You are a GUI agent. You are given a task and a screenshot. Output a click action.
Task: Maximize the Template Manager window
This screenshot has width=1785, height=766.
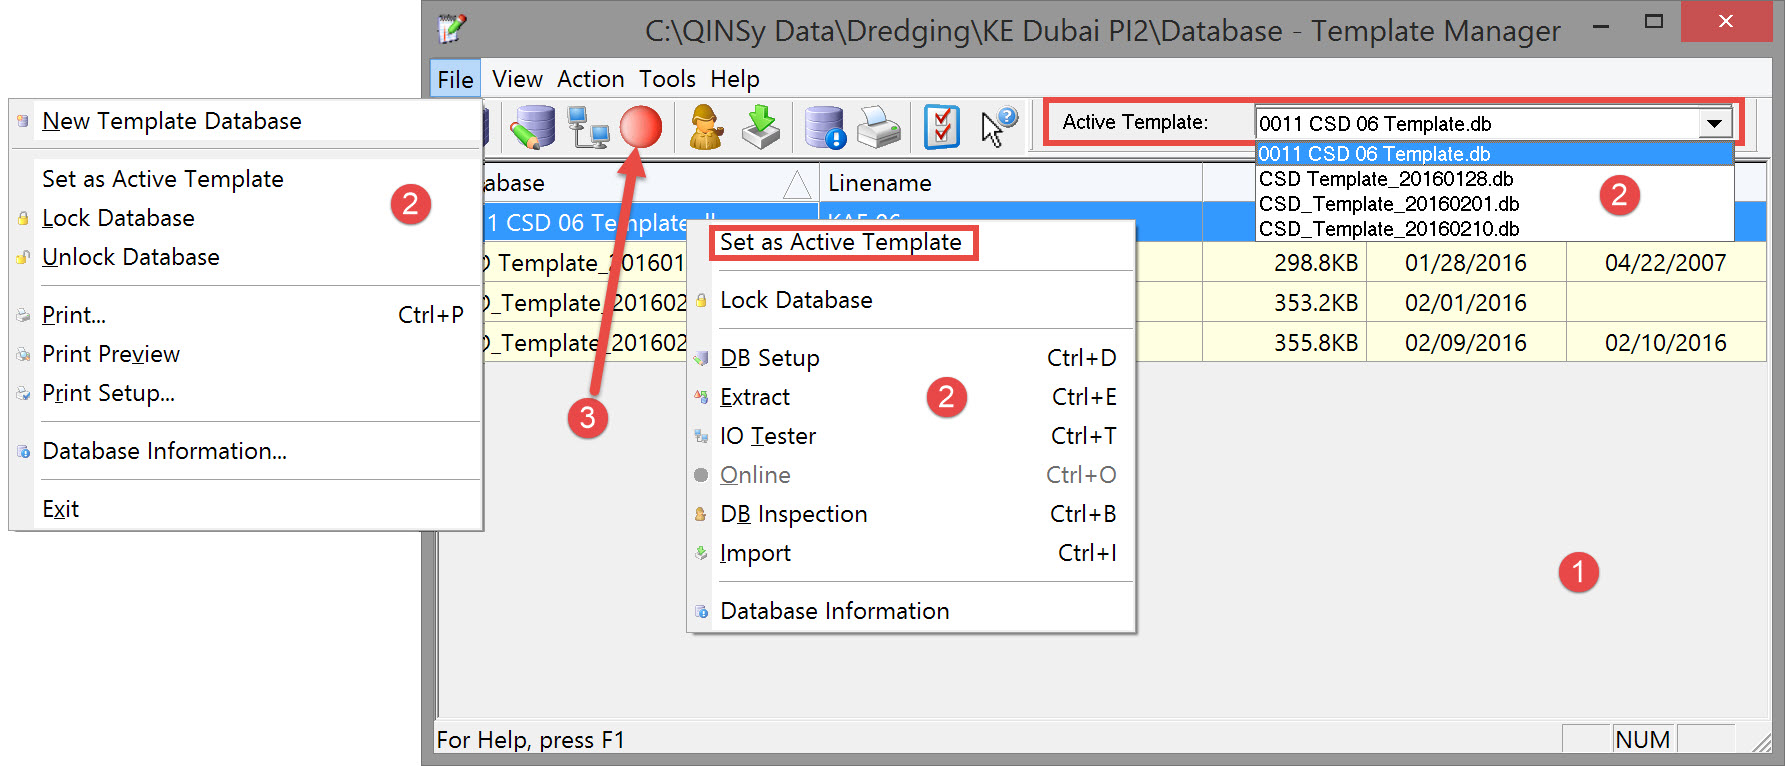(1654, 22)
